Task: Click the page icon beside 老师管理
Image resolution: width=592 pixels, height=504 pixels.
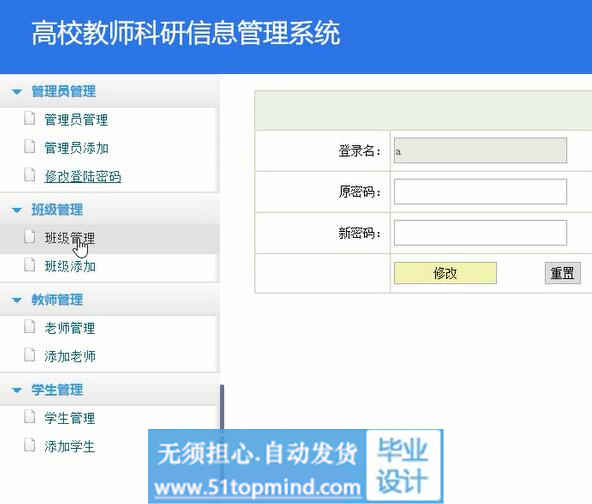Action: pyautogui.click(x=29, y=327)
